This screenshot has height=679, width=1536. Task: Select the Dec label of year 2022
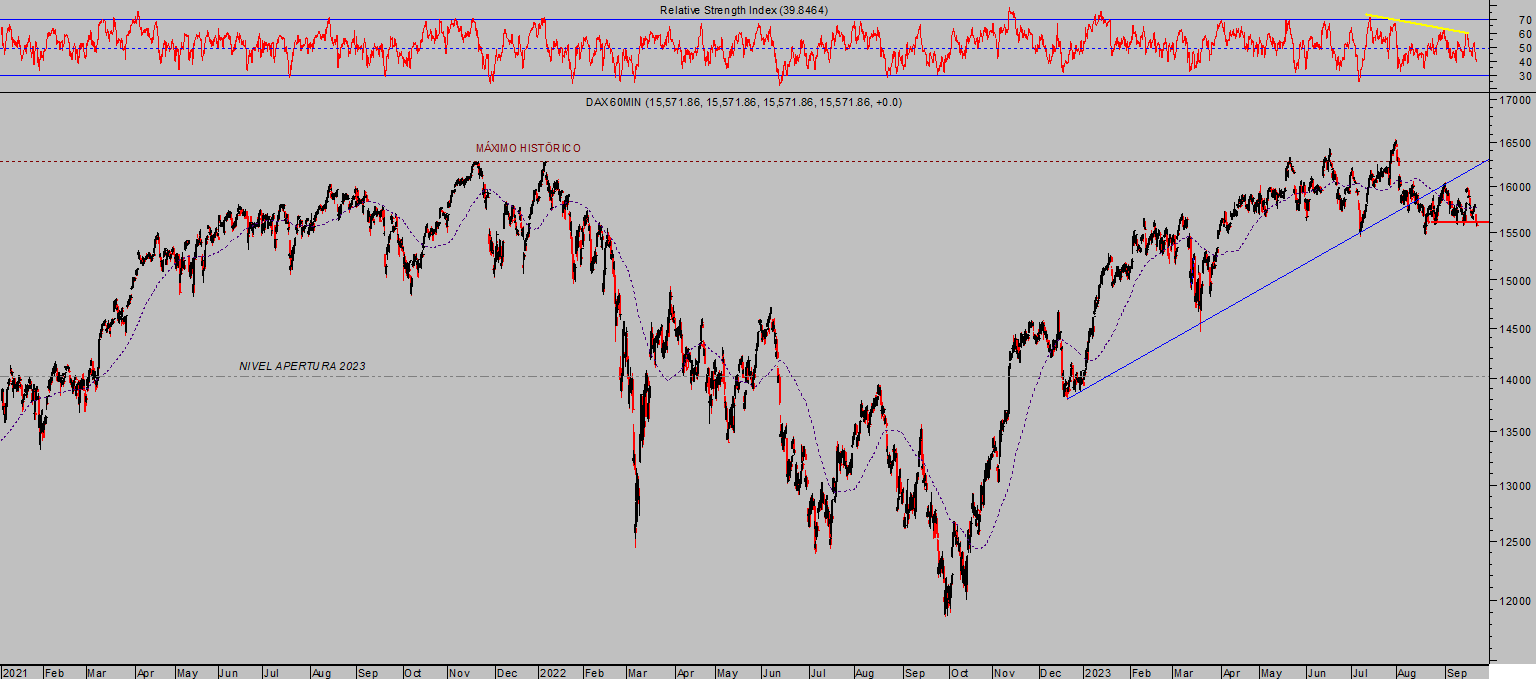click(x=1050, y=671)
